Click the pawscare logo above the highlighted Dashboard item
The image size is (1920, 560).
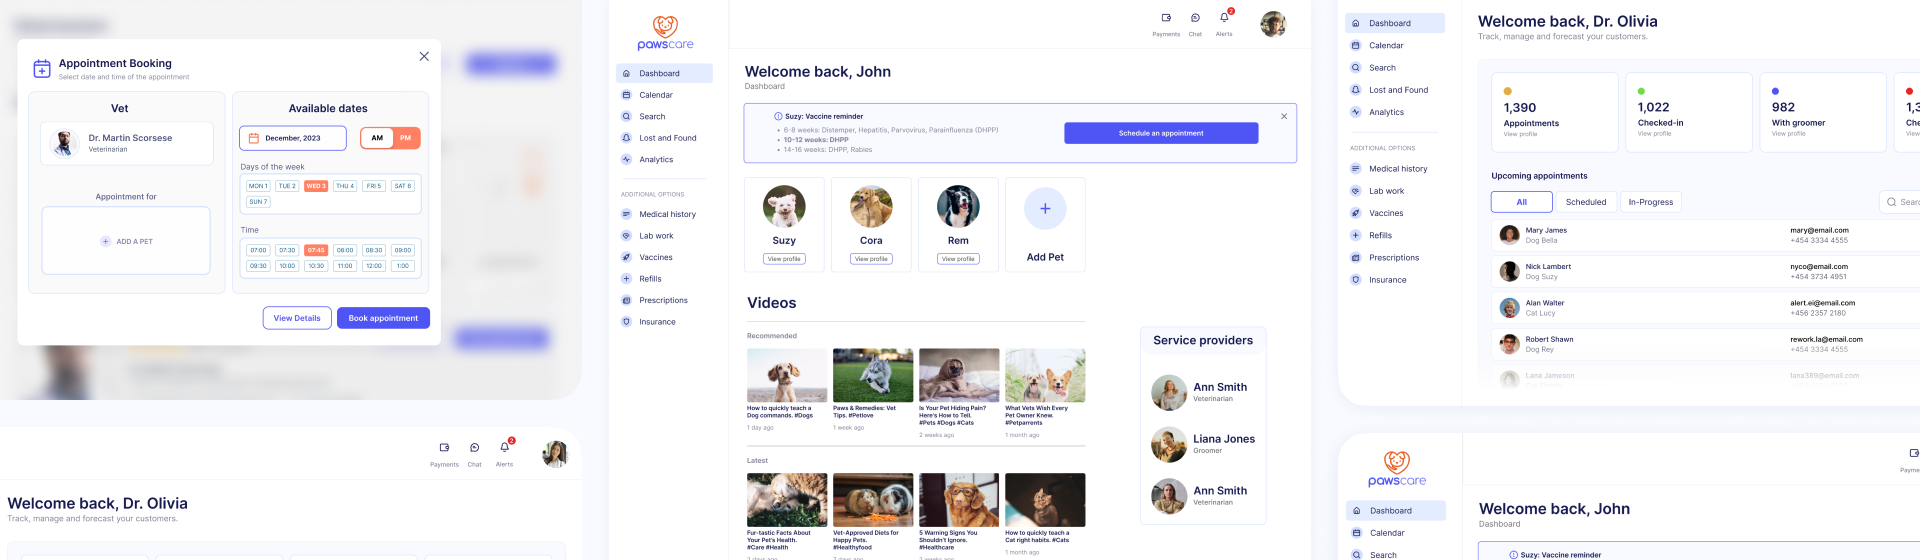[x=665, y=32]
